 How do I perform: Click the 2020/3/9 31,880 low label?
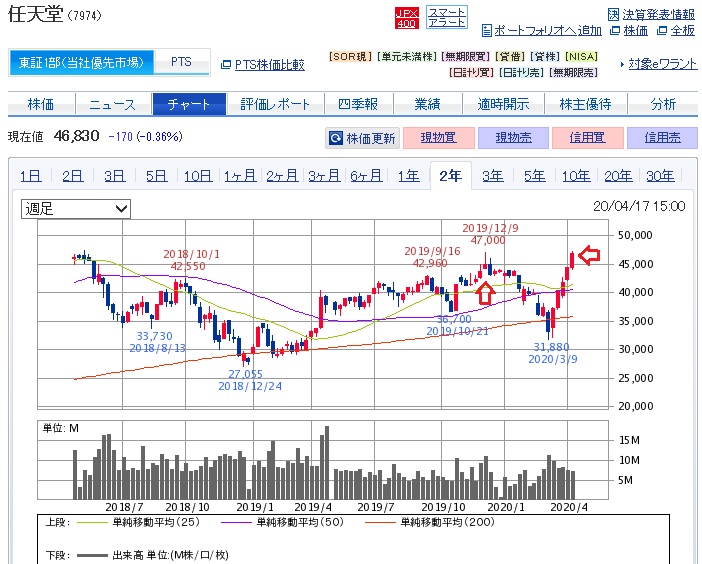[552, 353]
